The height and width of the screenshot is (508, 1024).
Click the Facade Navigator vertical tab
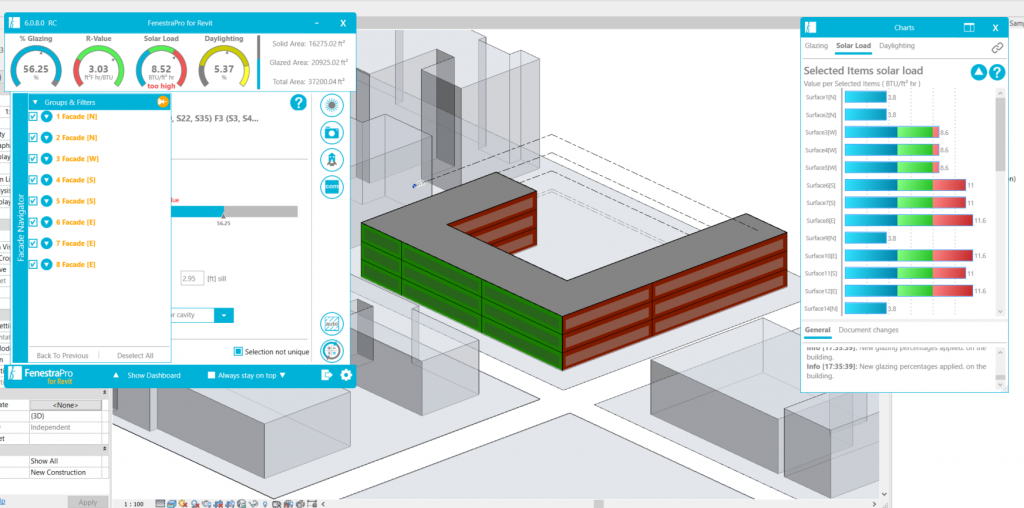pos(20,227)
